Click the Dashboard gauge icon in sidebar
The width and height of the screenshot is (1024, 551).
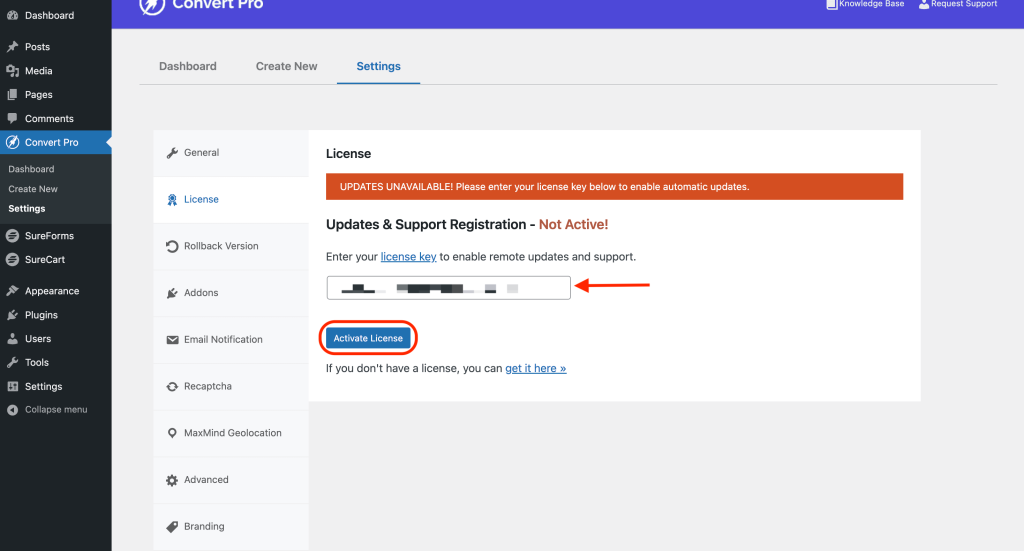tap(12, 15)
